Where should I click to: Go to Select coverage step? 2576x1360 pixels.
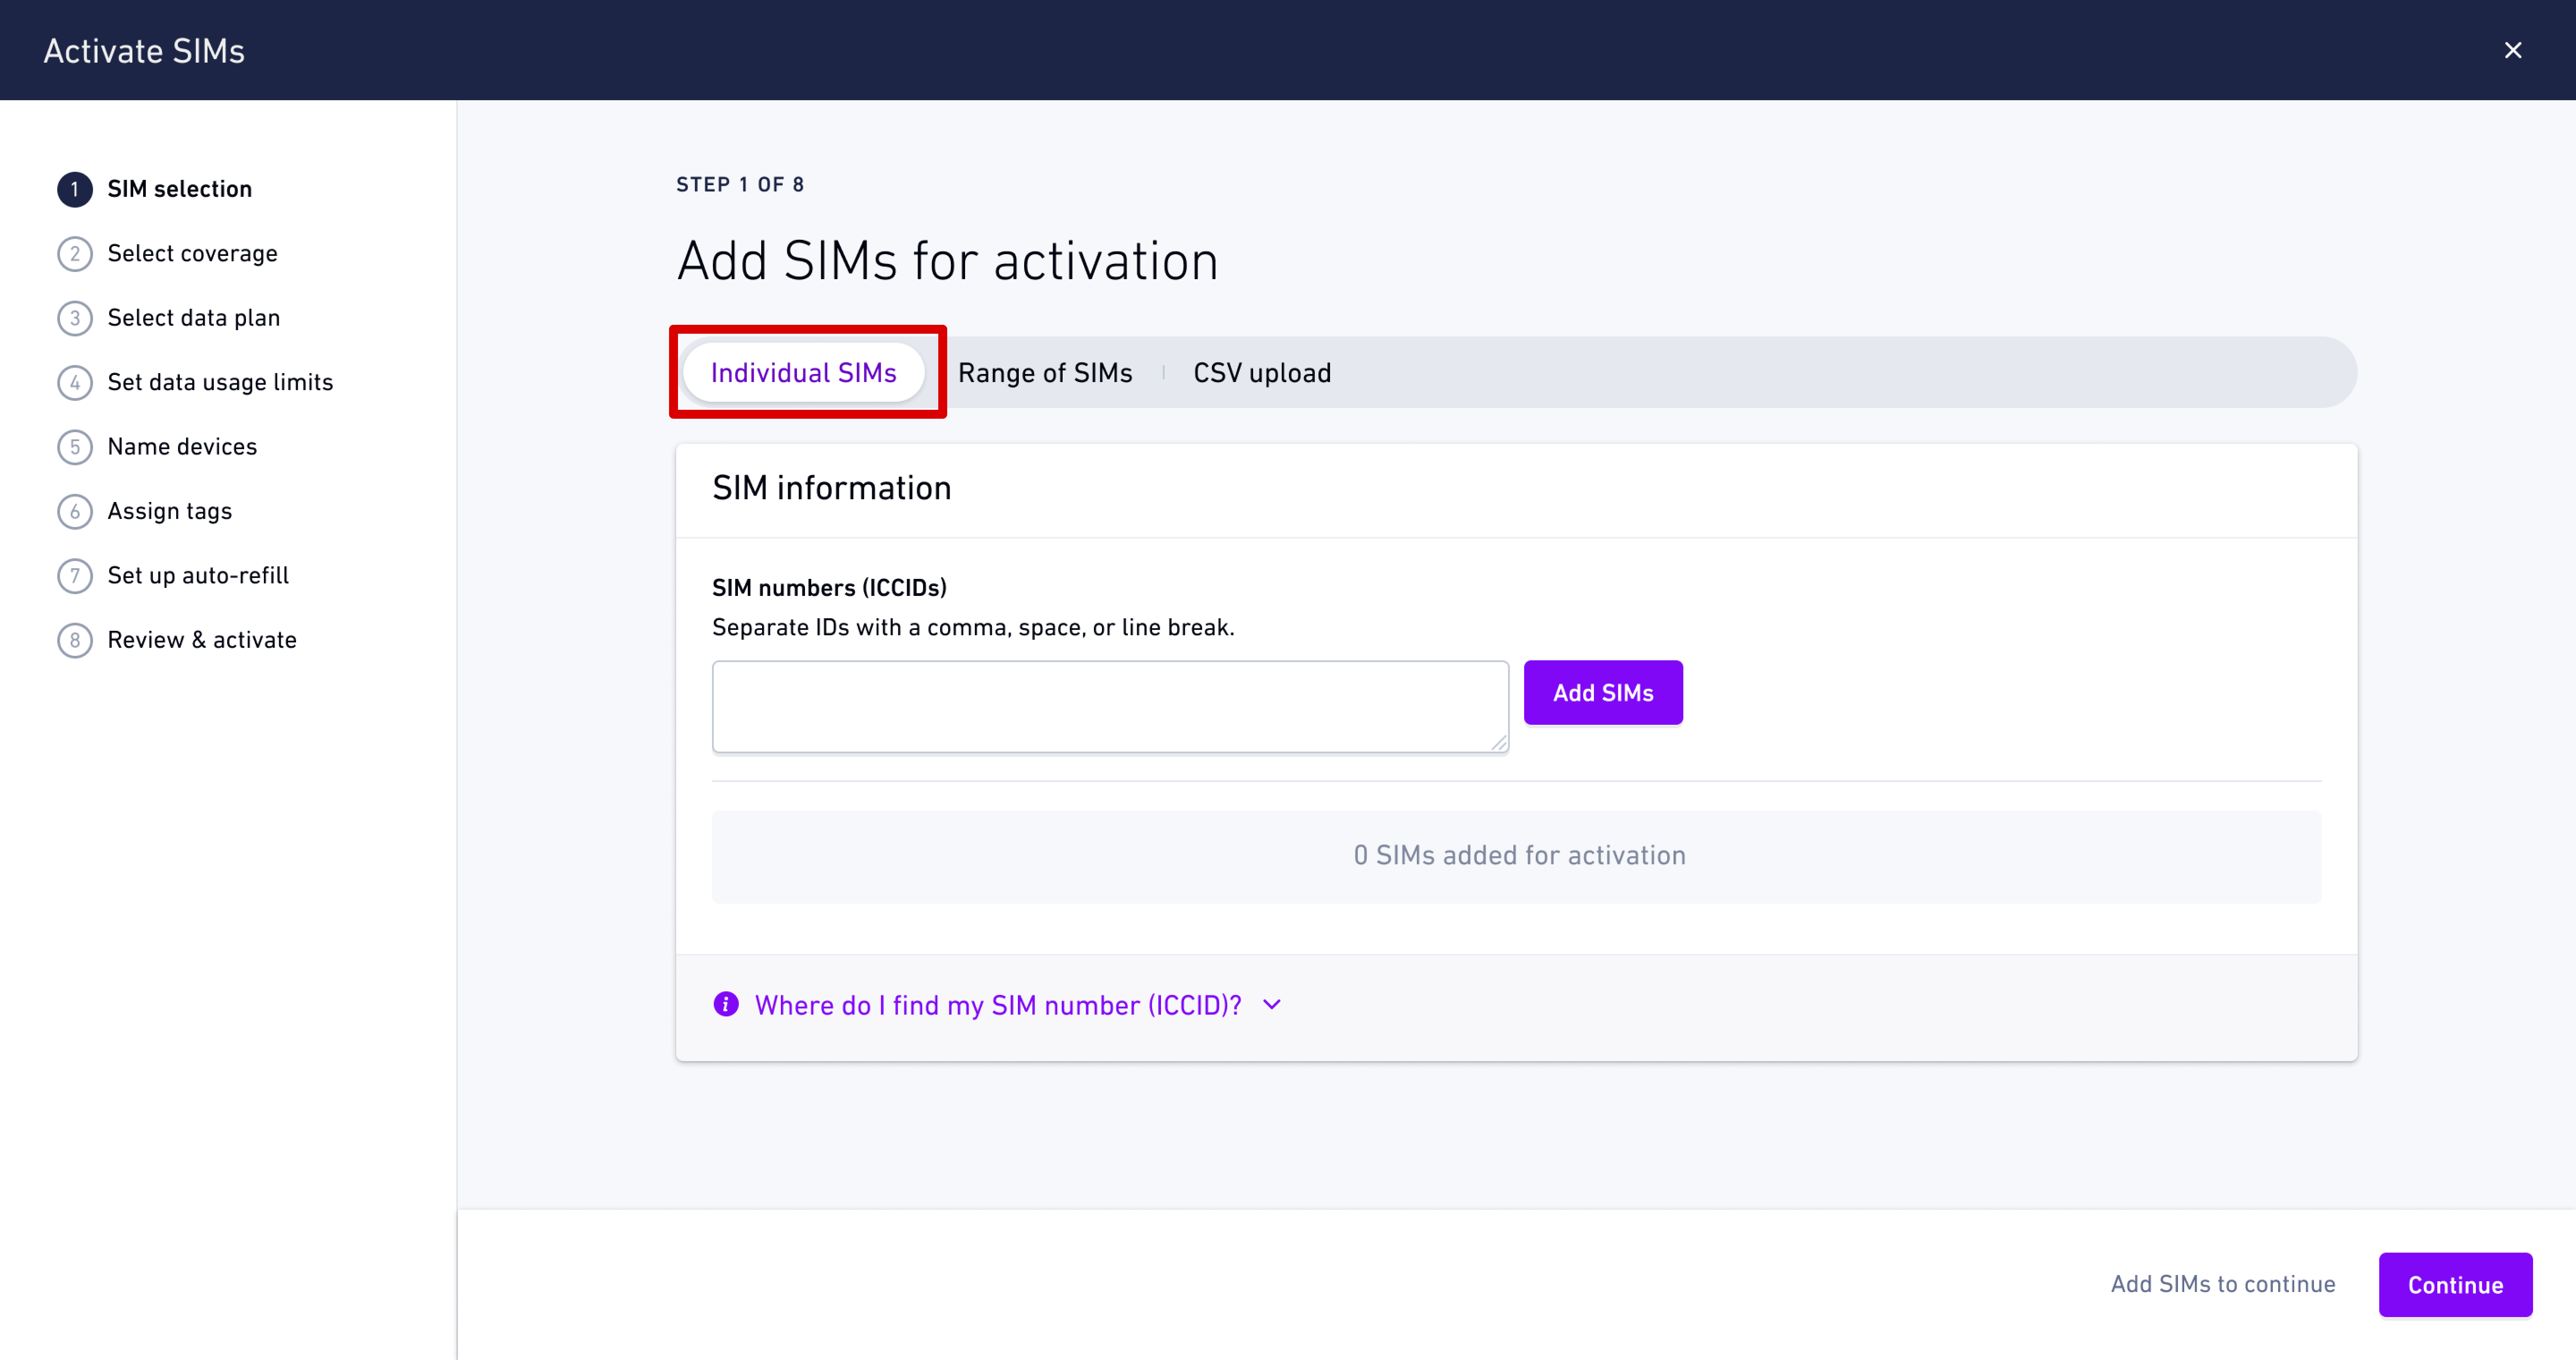(x=192, y=254)
